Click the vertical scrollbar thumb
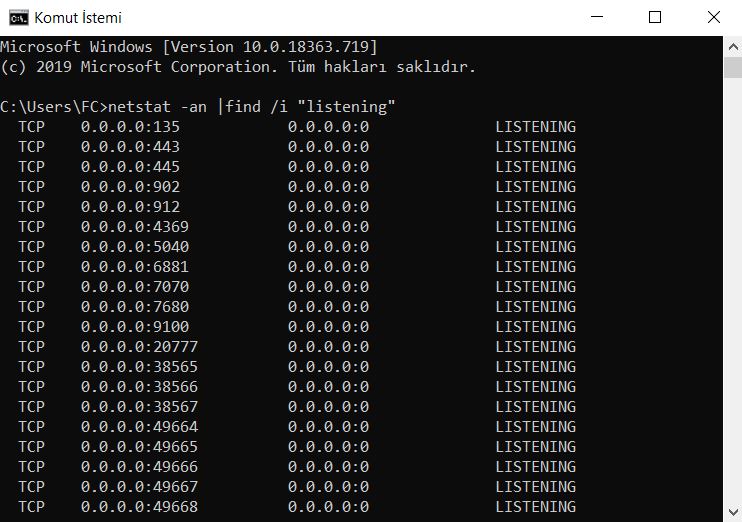742x522 pixels. (732, 67)
